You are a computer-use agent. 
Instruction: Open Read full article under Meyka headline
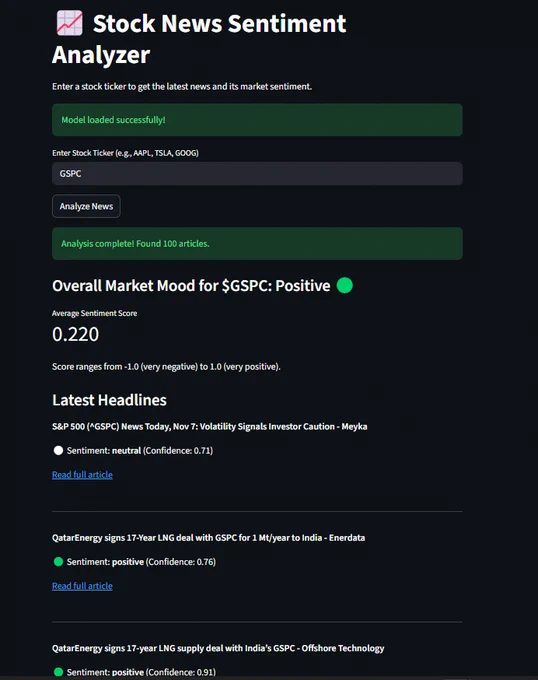(x=82, y=474)
